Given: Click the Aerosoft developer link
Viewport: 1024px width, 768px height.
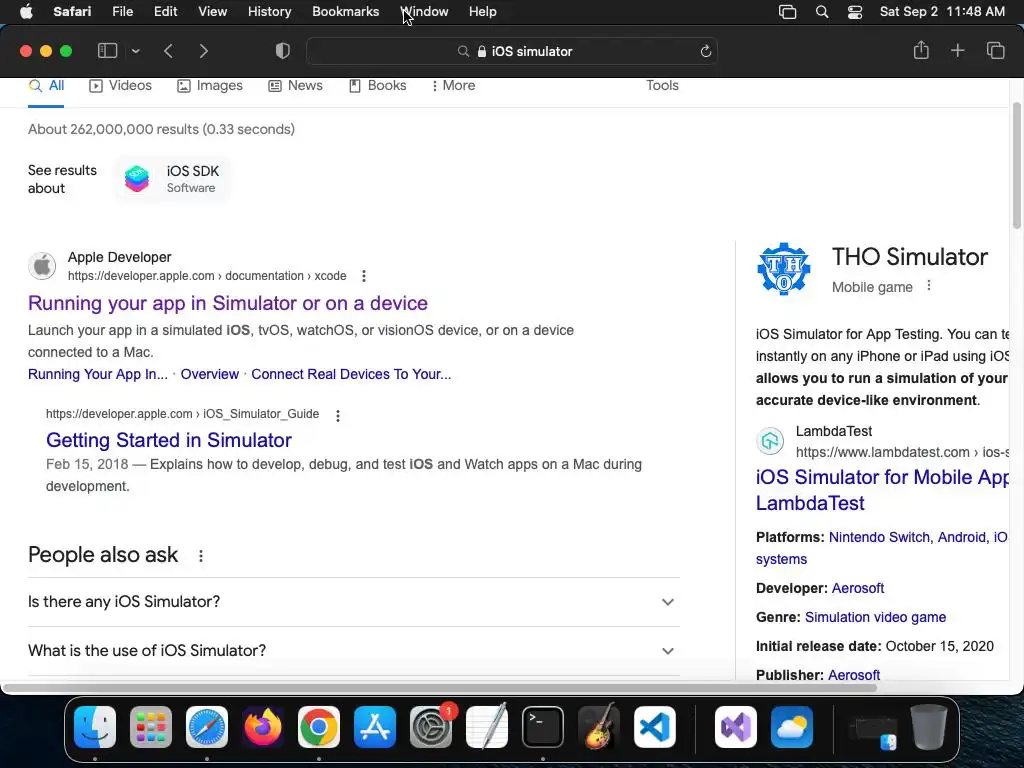Looking at the screenshot, I should (857, 588).
